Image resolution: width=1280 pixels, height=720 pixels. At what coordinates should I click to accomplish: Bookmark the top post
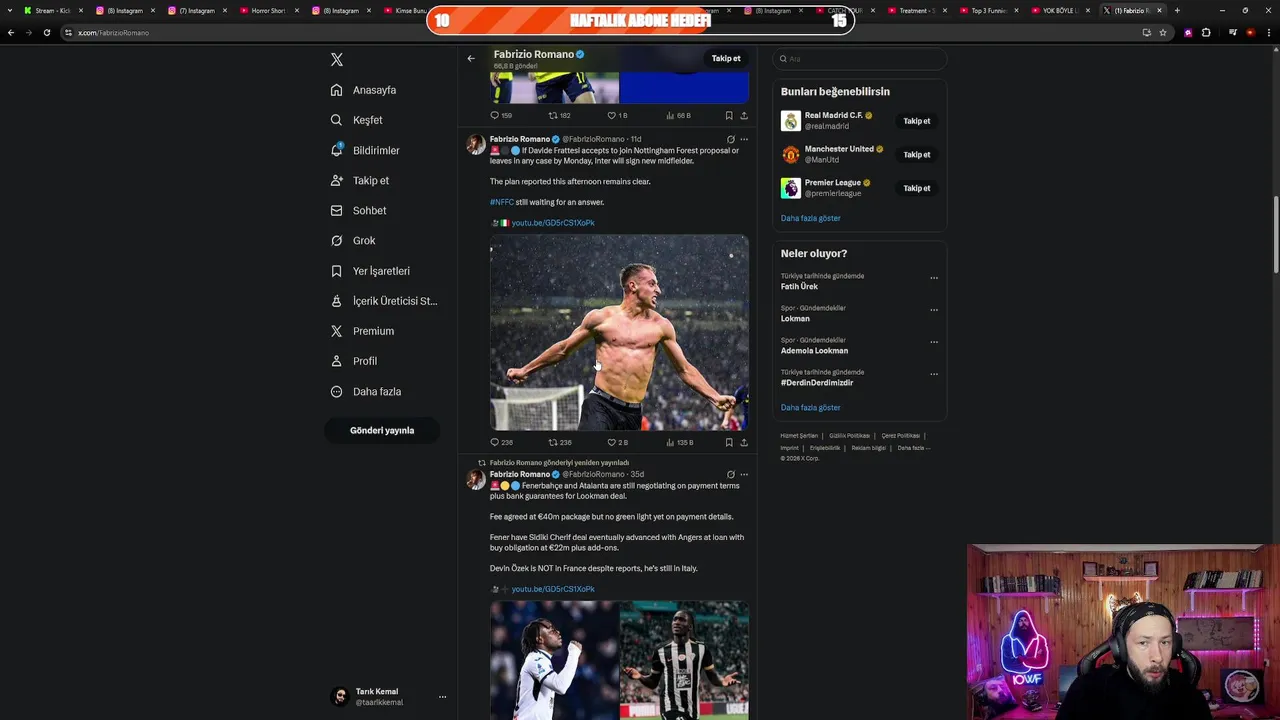coord(729,115)
